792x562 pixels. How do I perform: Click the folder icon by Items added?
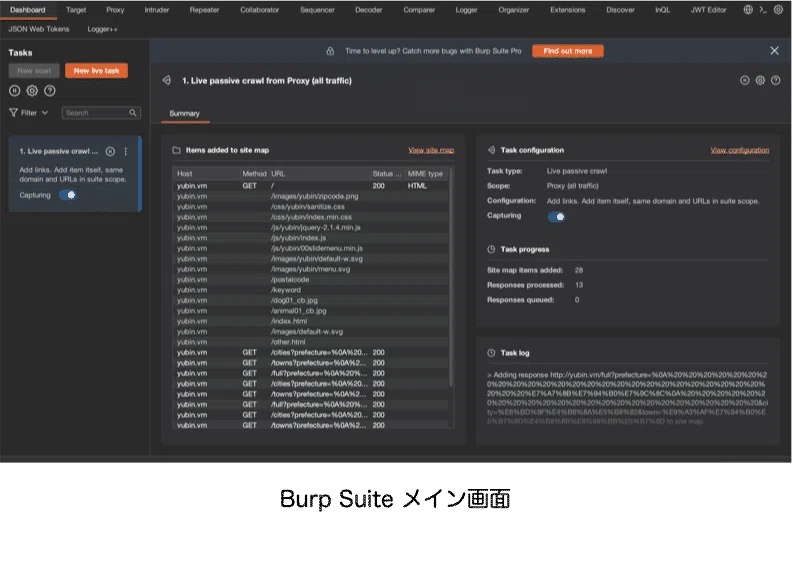pyautogui.click(x=176, y=150)
